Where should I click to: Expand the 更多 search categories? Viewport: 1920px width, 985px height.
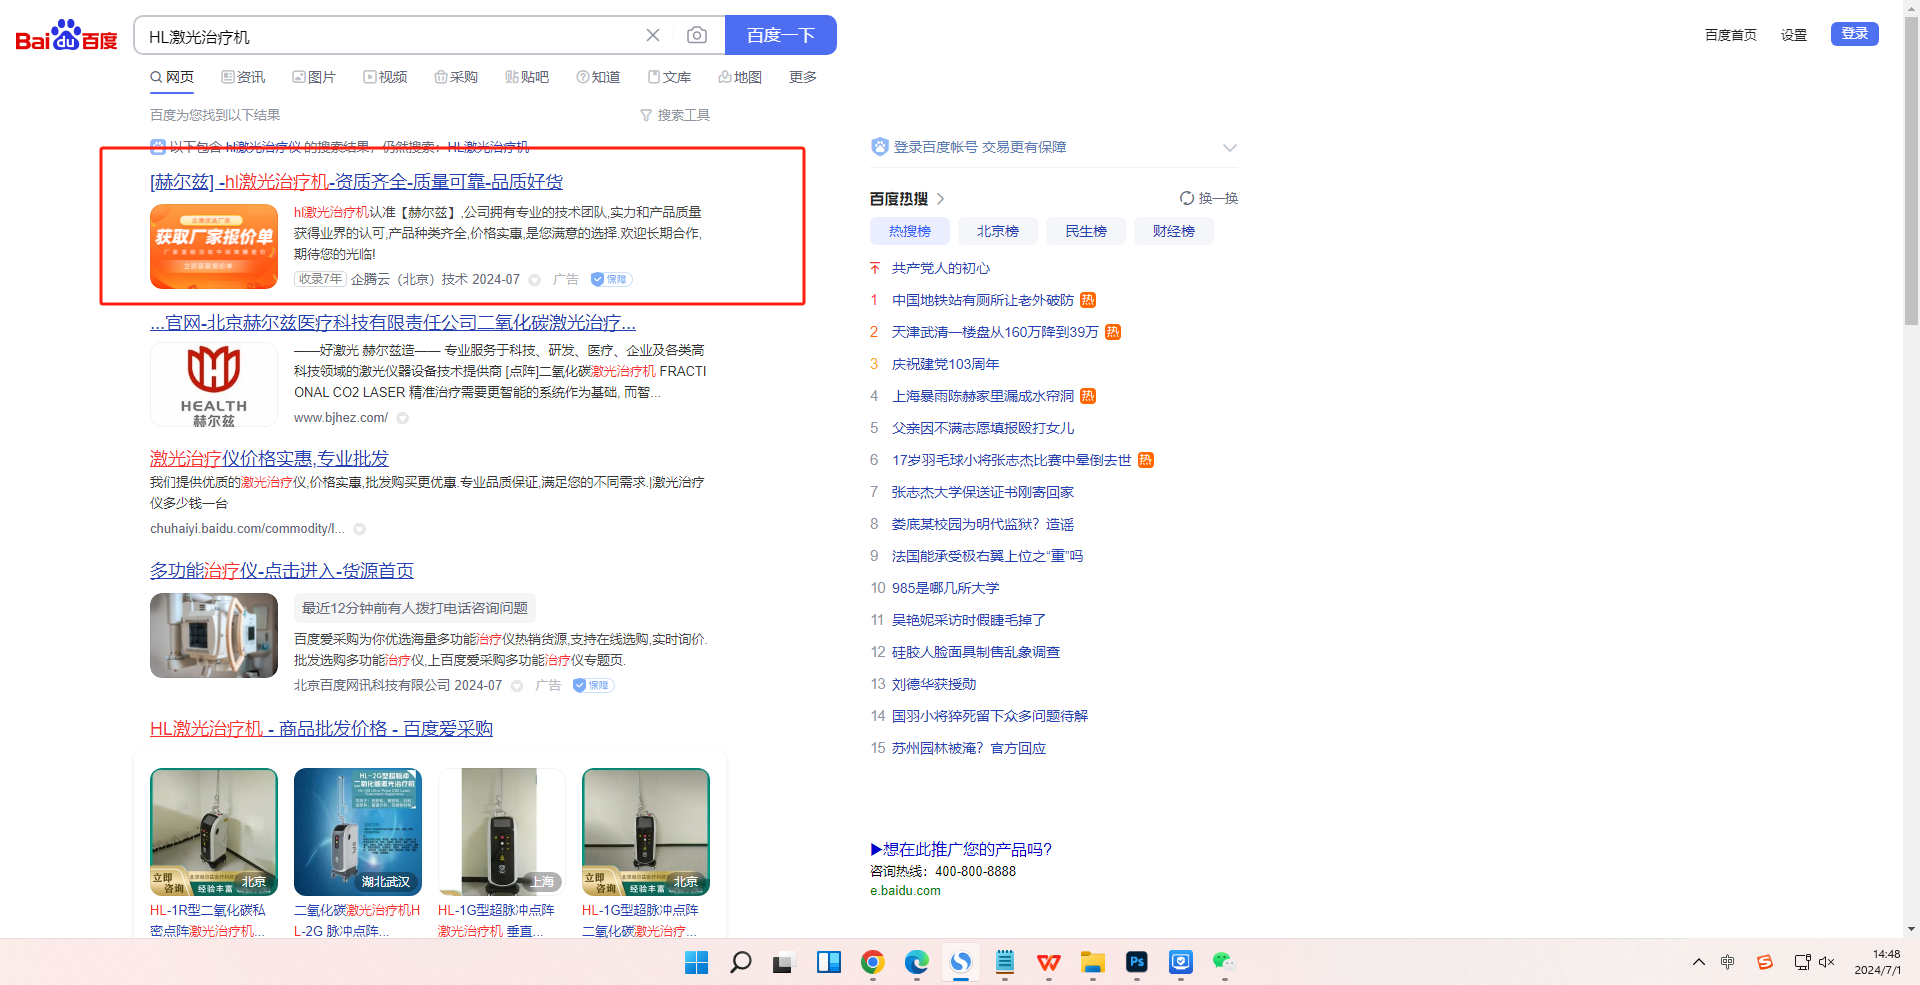click(802, 77)
